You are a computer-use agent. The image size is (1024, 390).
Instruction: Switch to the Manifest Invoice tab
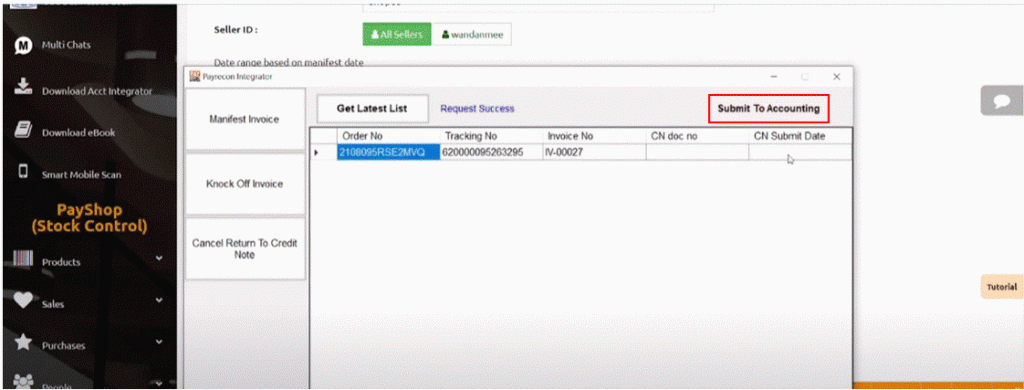[245, 120]
